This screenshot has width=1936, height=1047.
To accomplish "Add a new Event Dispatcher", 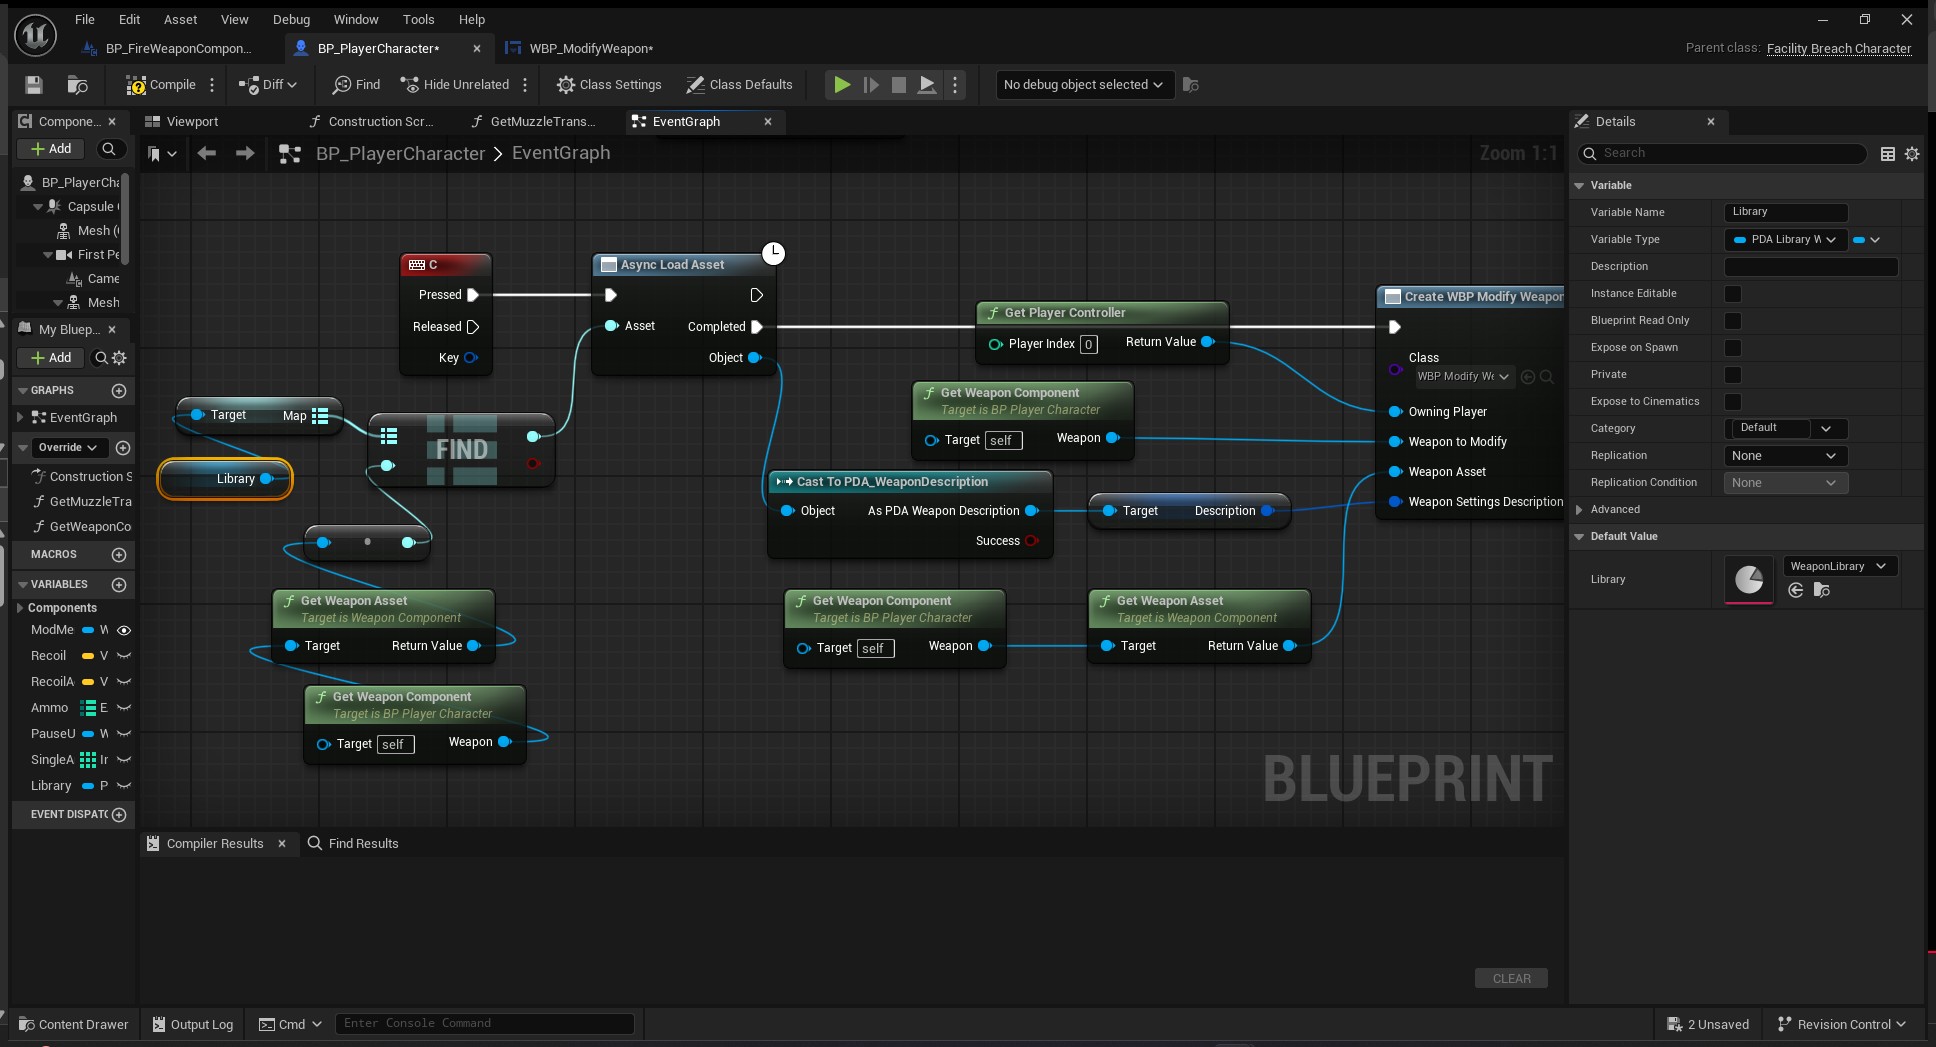I will click(119, 814).
